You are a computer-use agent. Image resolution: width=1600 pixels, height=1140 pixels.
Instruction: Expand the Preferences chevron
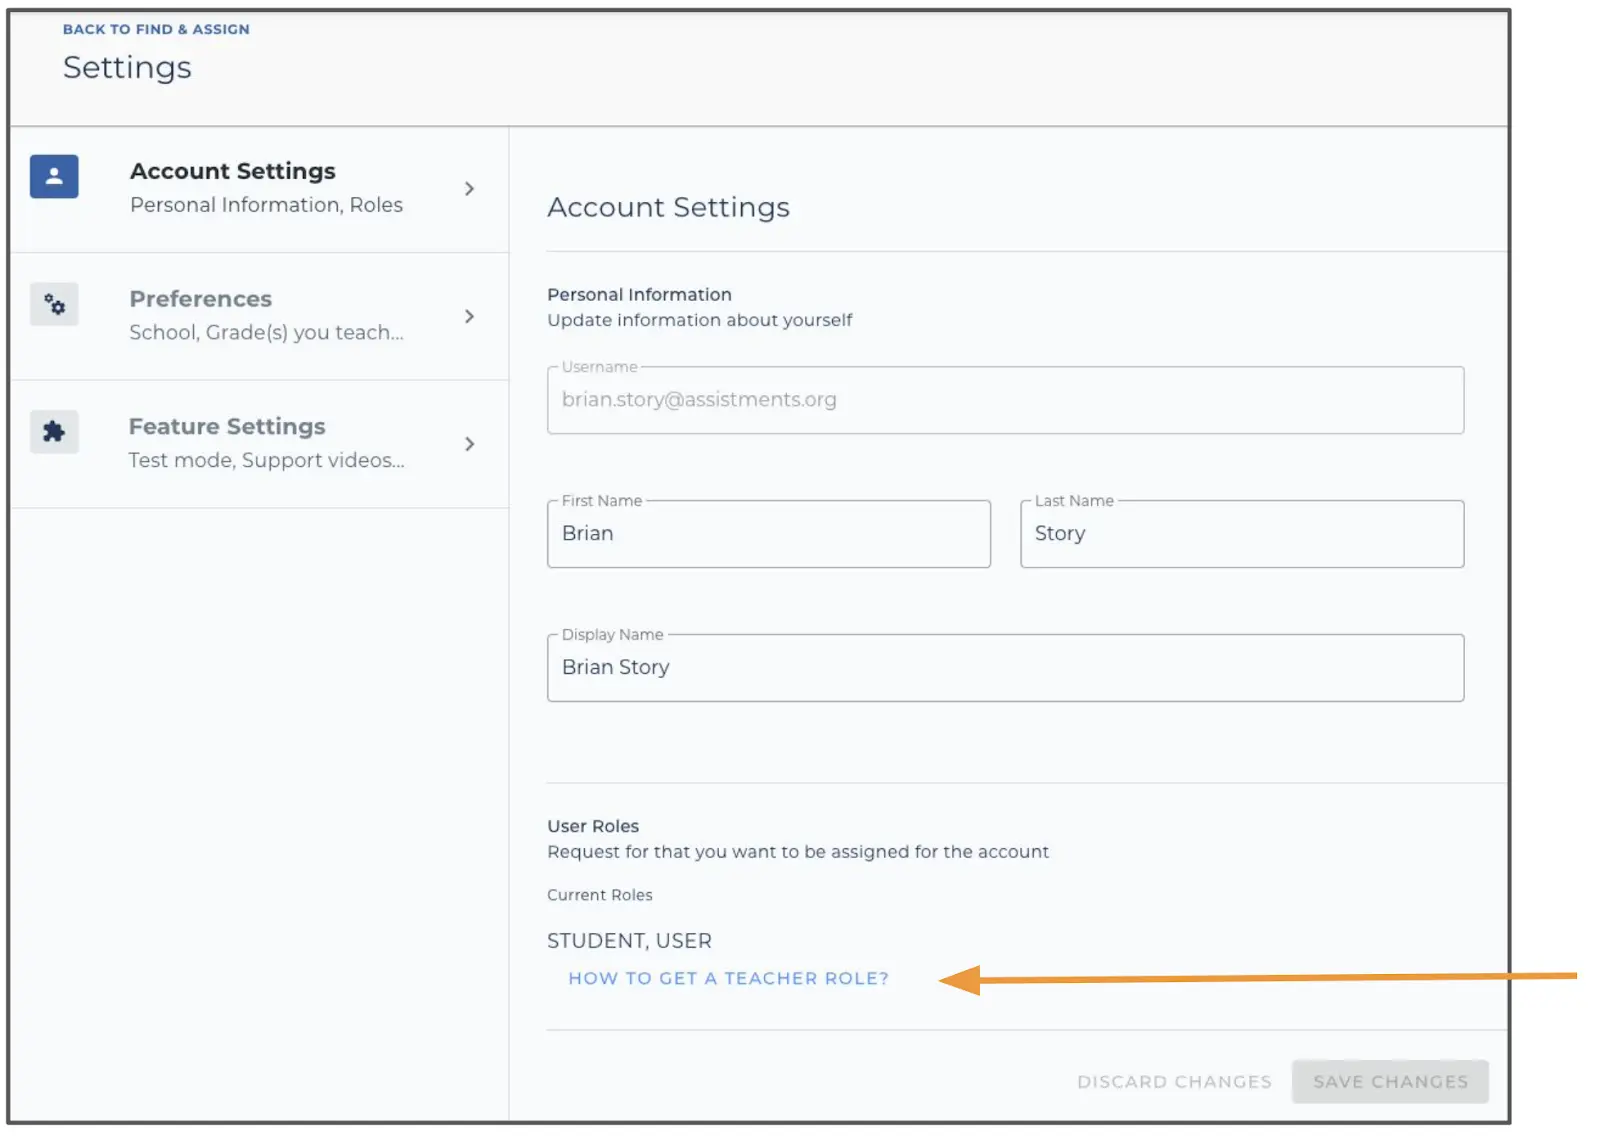469,316
